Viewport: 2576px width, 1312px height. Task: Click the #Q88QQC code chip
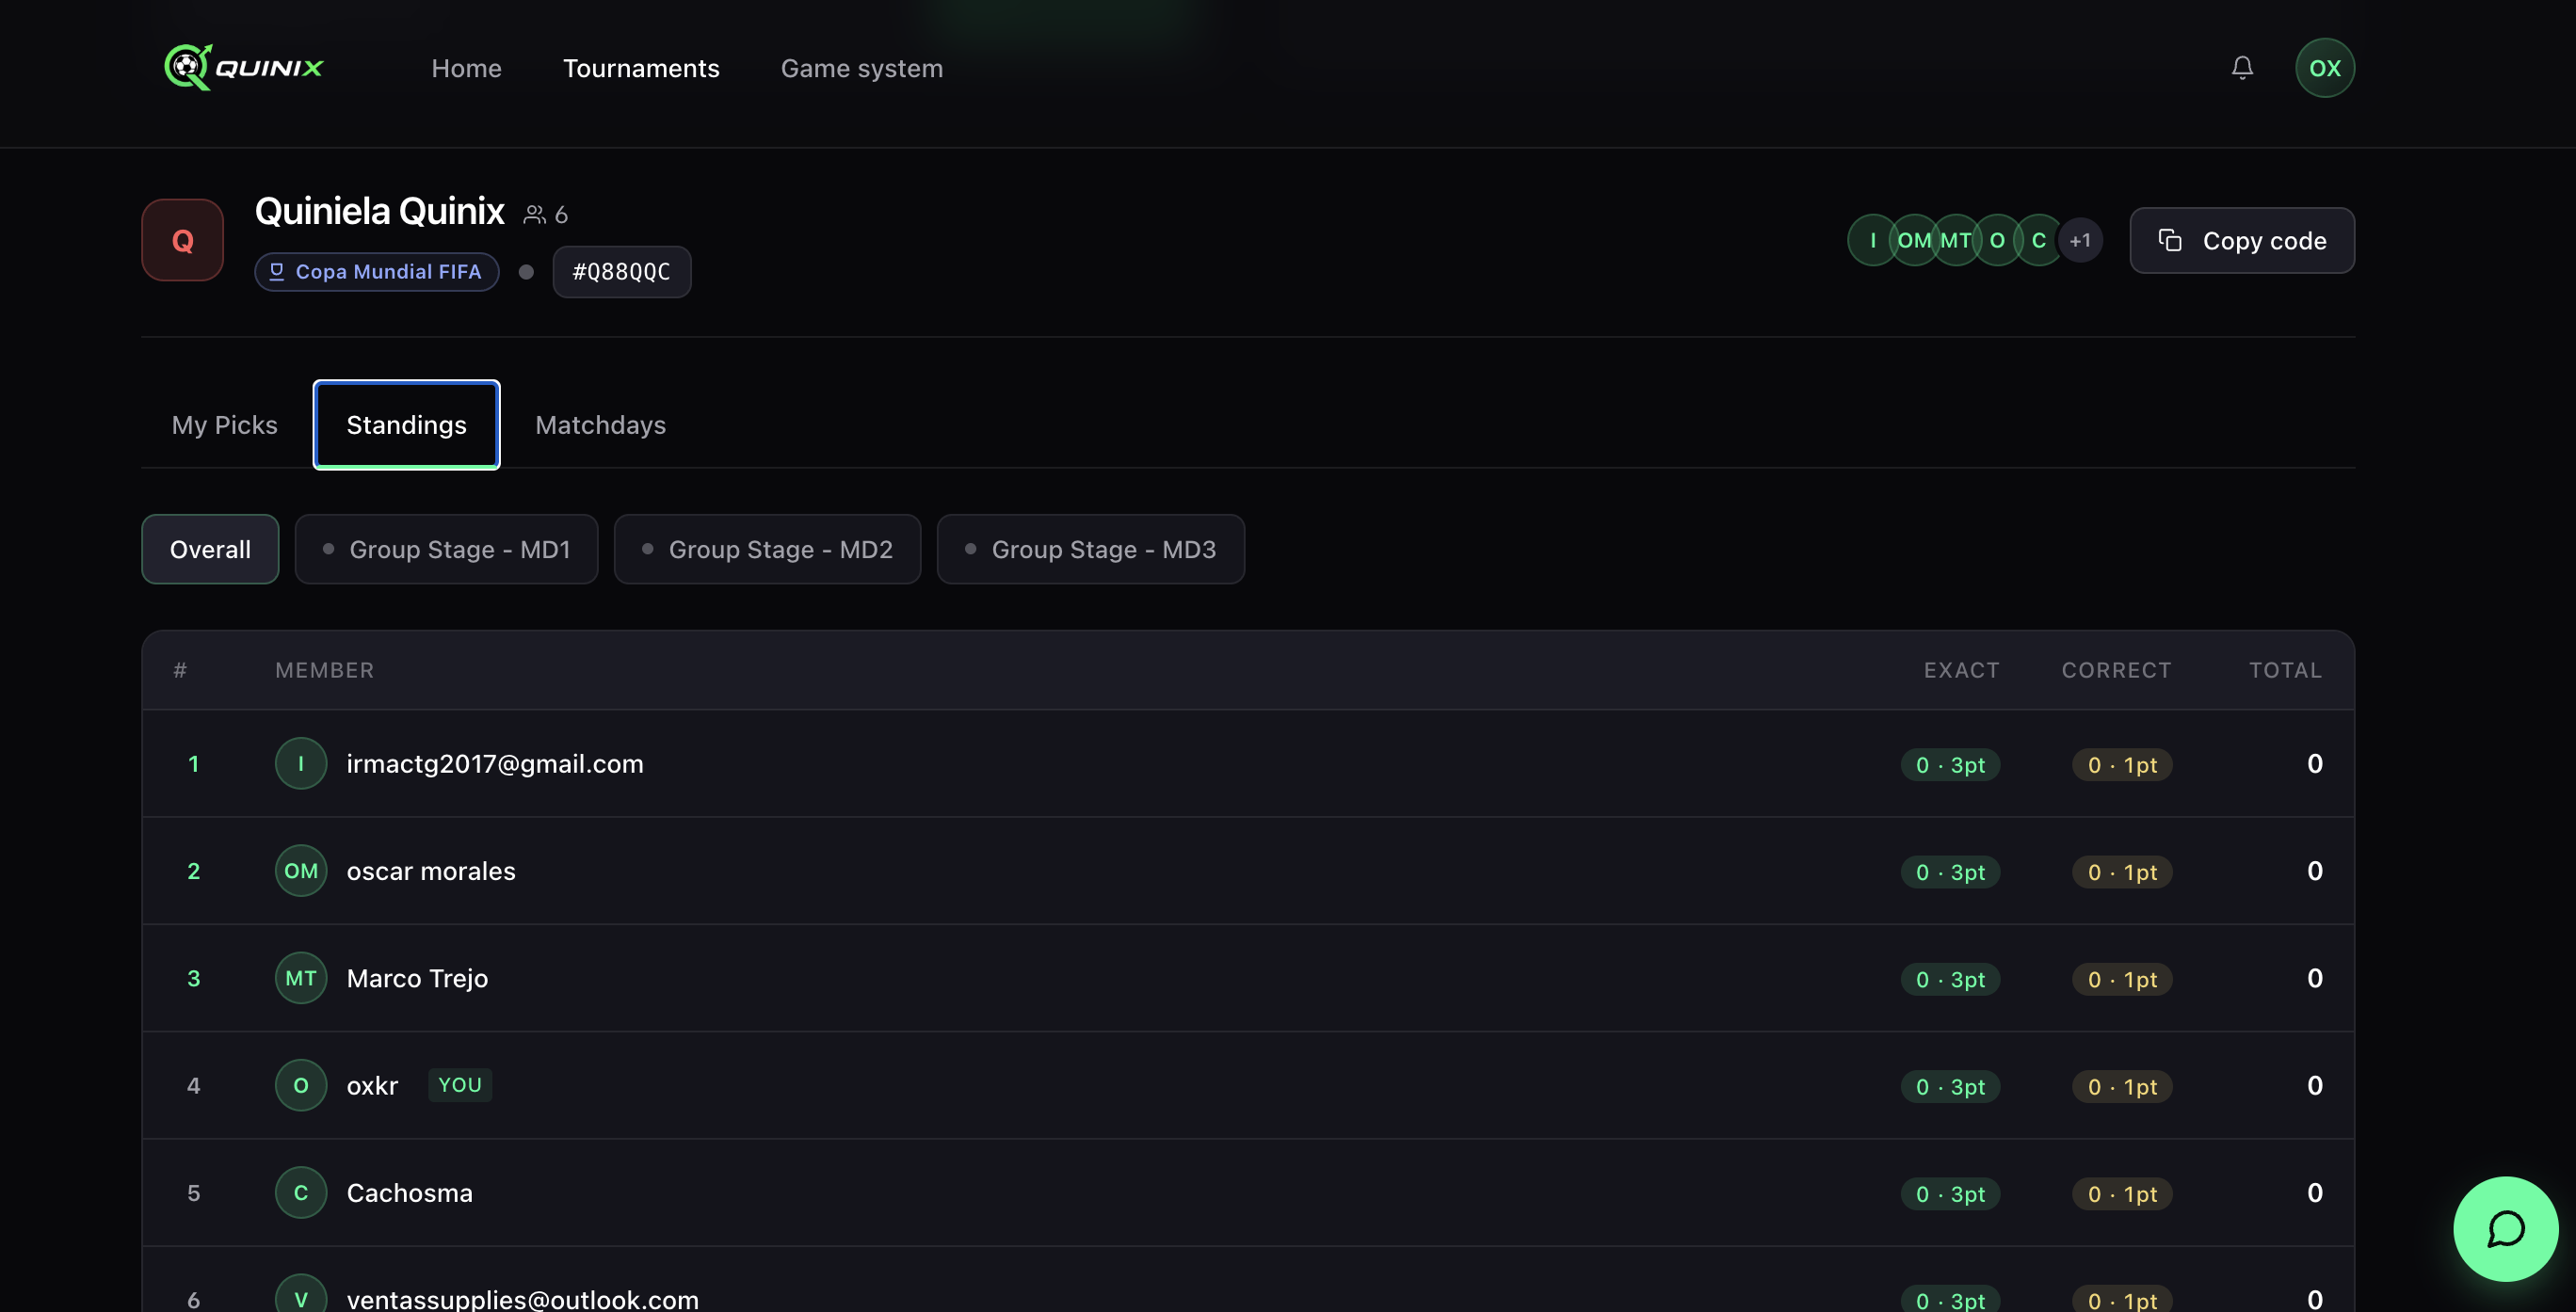tap(621, 272)
